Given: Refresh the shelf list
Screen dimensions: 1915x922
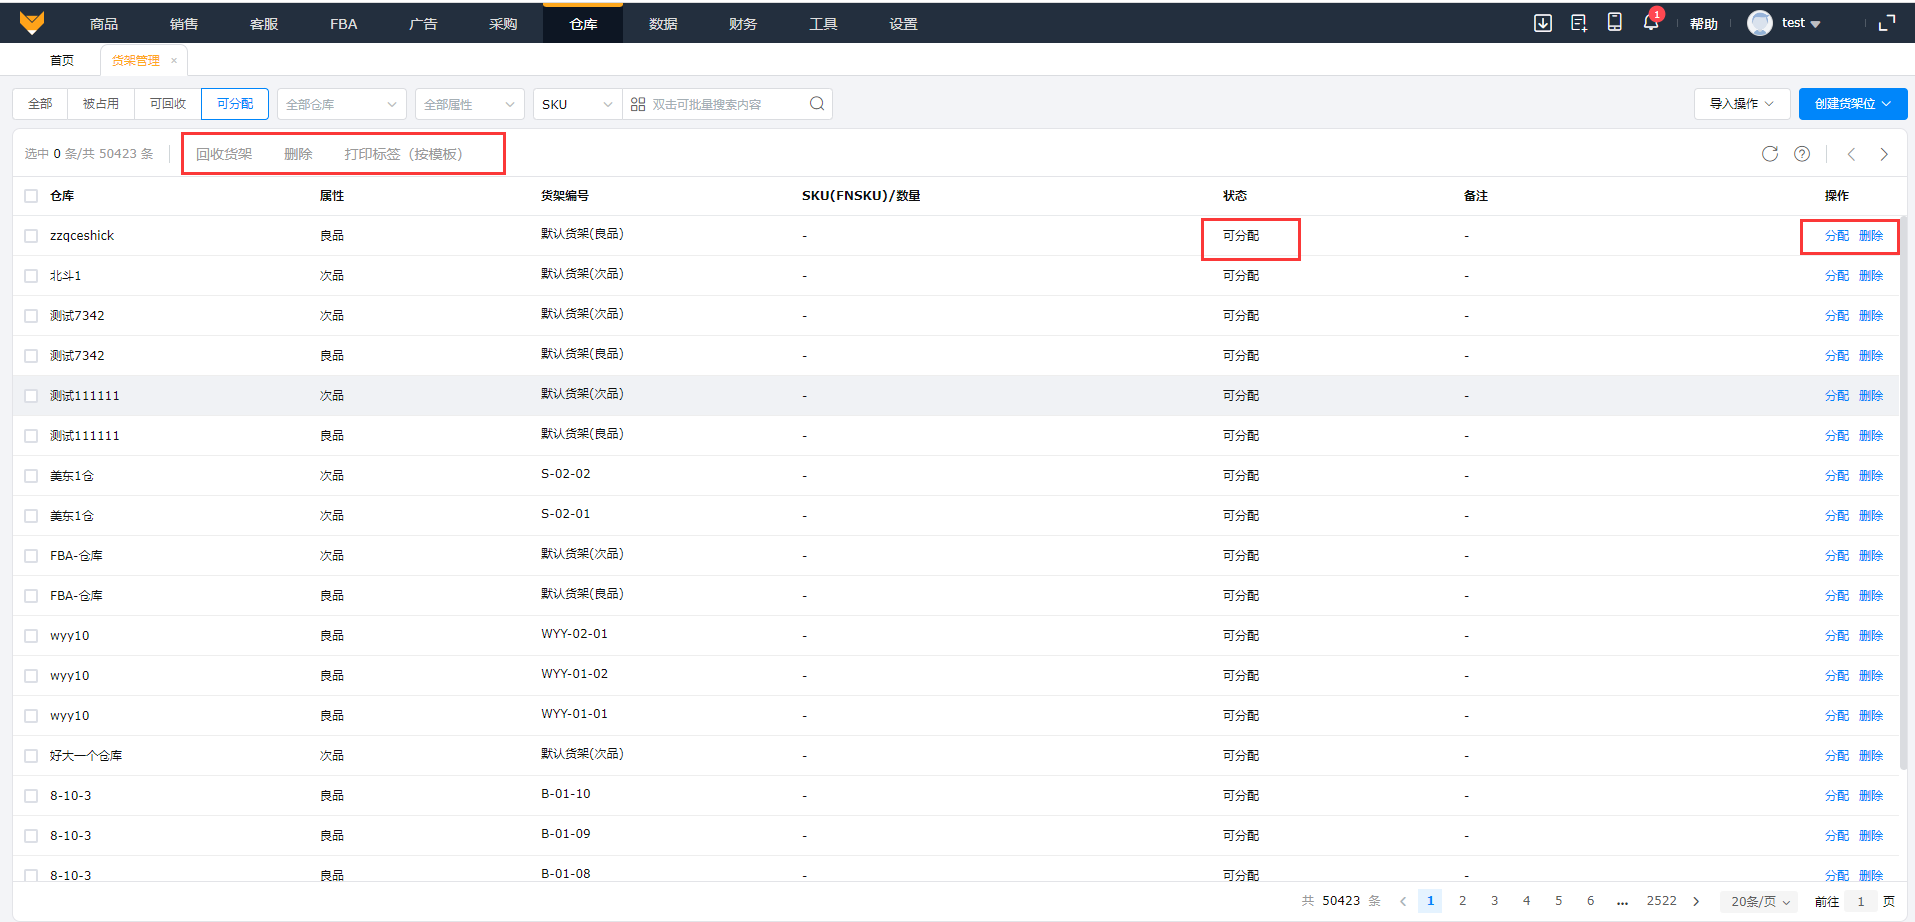Looking at the screenshot, I should pyautogui.click(x=1770, y=154).
